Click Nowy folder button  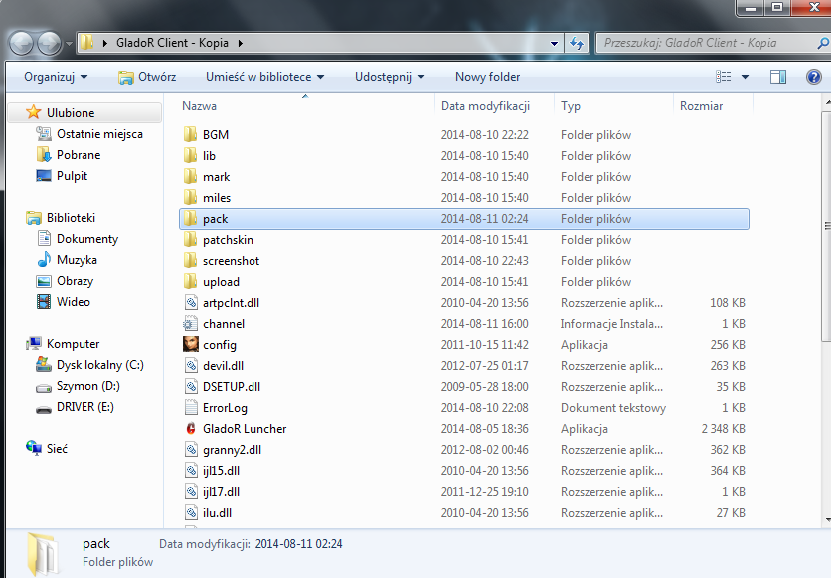pos(488,77)
